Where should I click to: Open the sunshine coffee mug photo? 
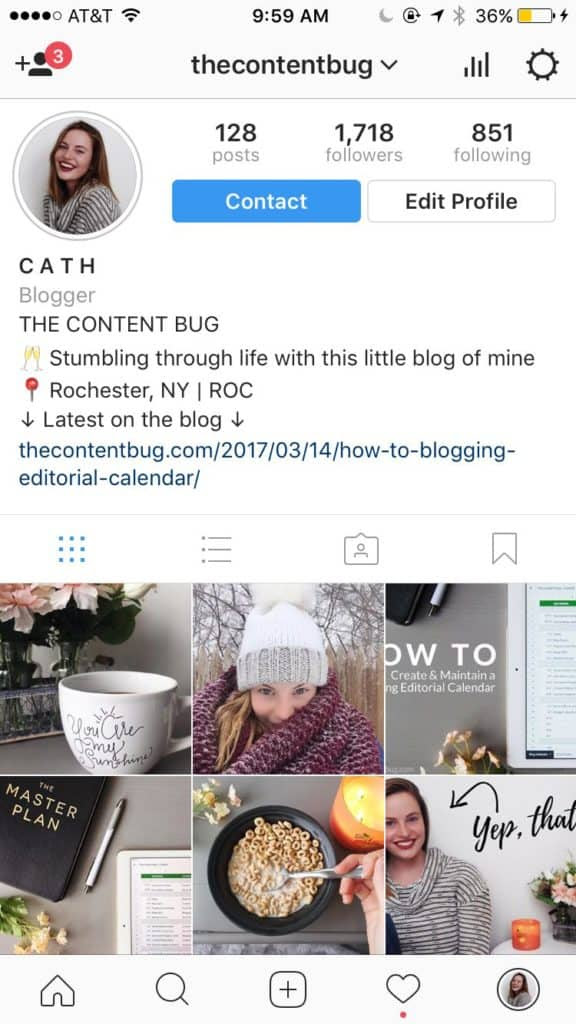(95, 678)
